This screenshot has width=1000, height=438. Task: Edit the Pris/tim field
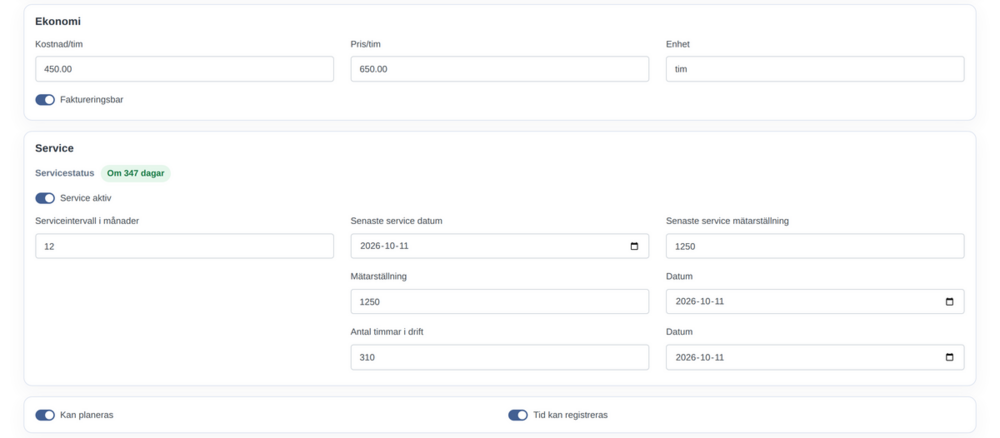pyautogui.click(x=499, y=69)
